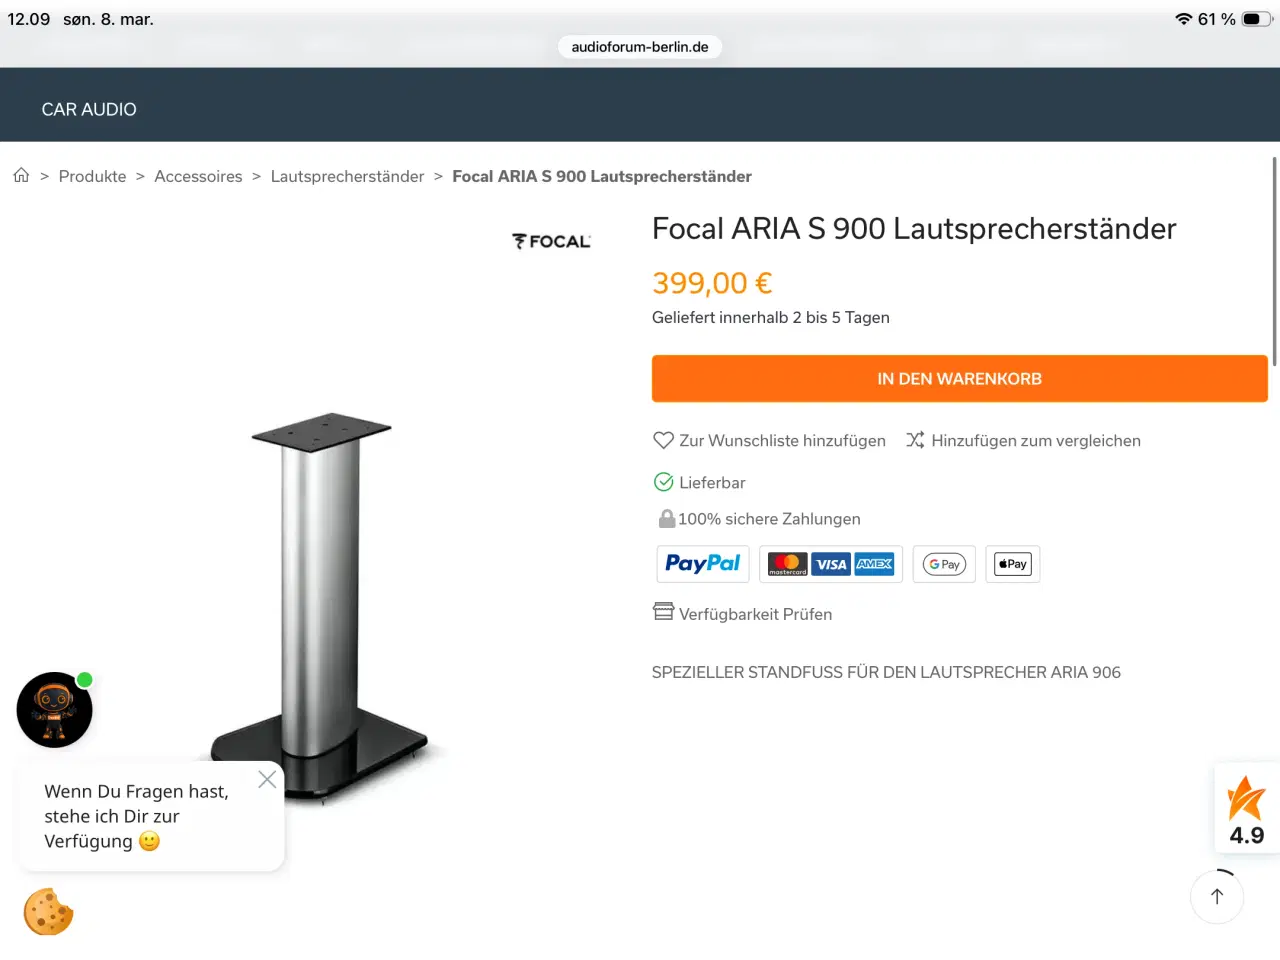
Task: Toggle the wishlist heart for this product
Action: tap(663, 440)
